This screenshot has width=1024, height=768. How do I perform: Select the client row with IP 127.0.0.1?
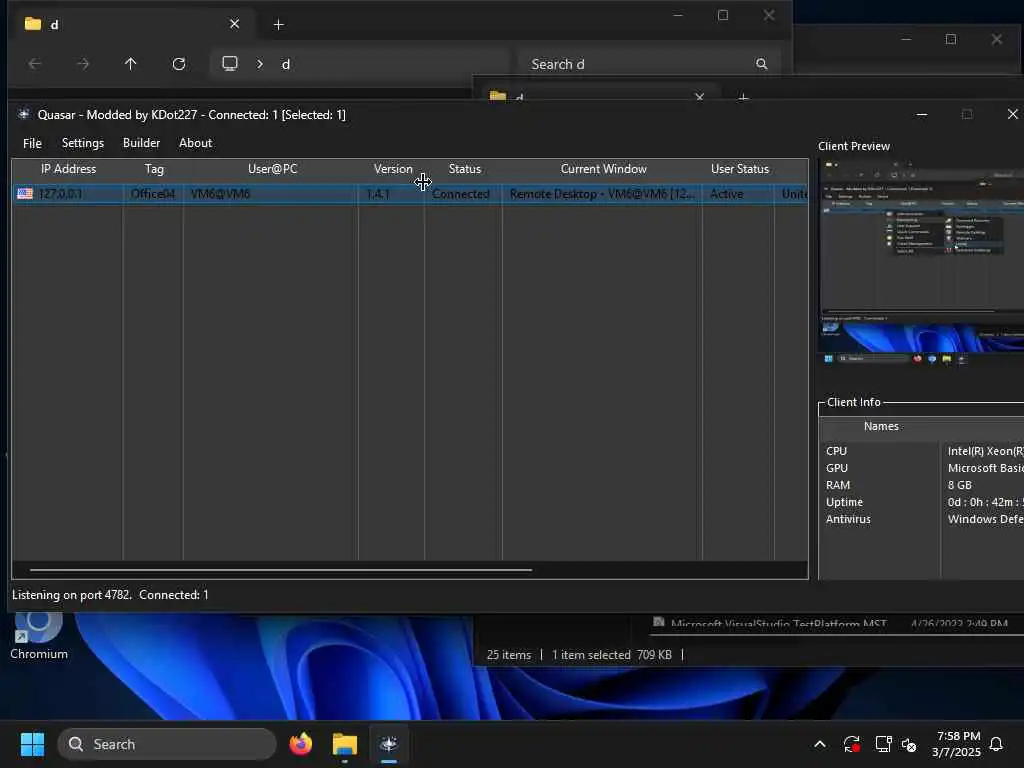click(410, 194)
